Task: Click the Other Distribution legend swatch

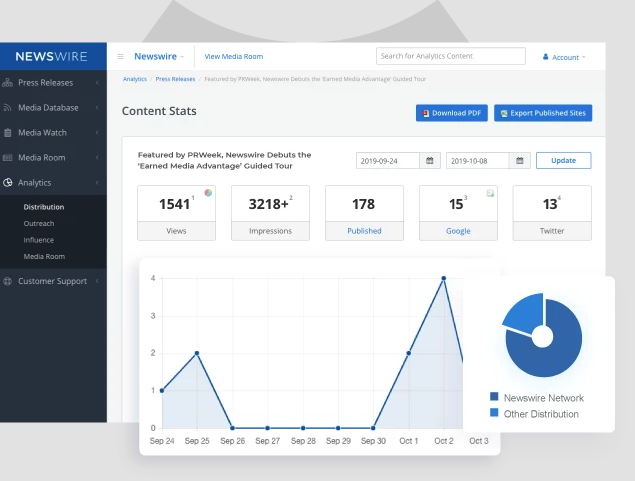Action: pos(494,413)
